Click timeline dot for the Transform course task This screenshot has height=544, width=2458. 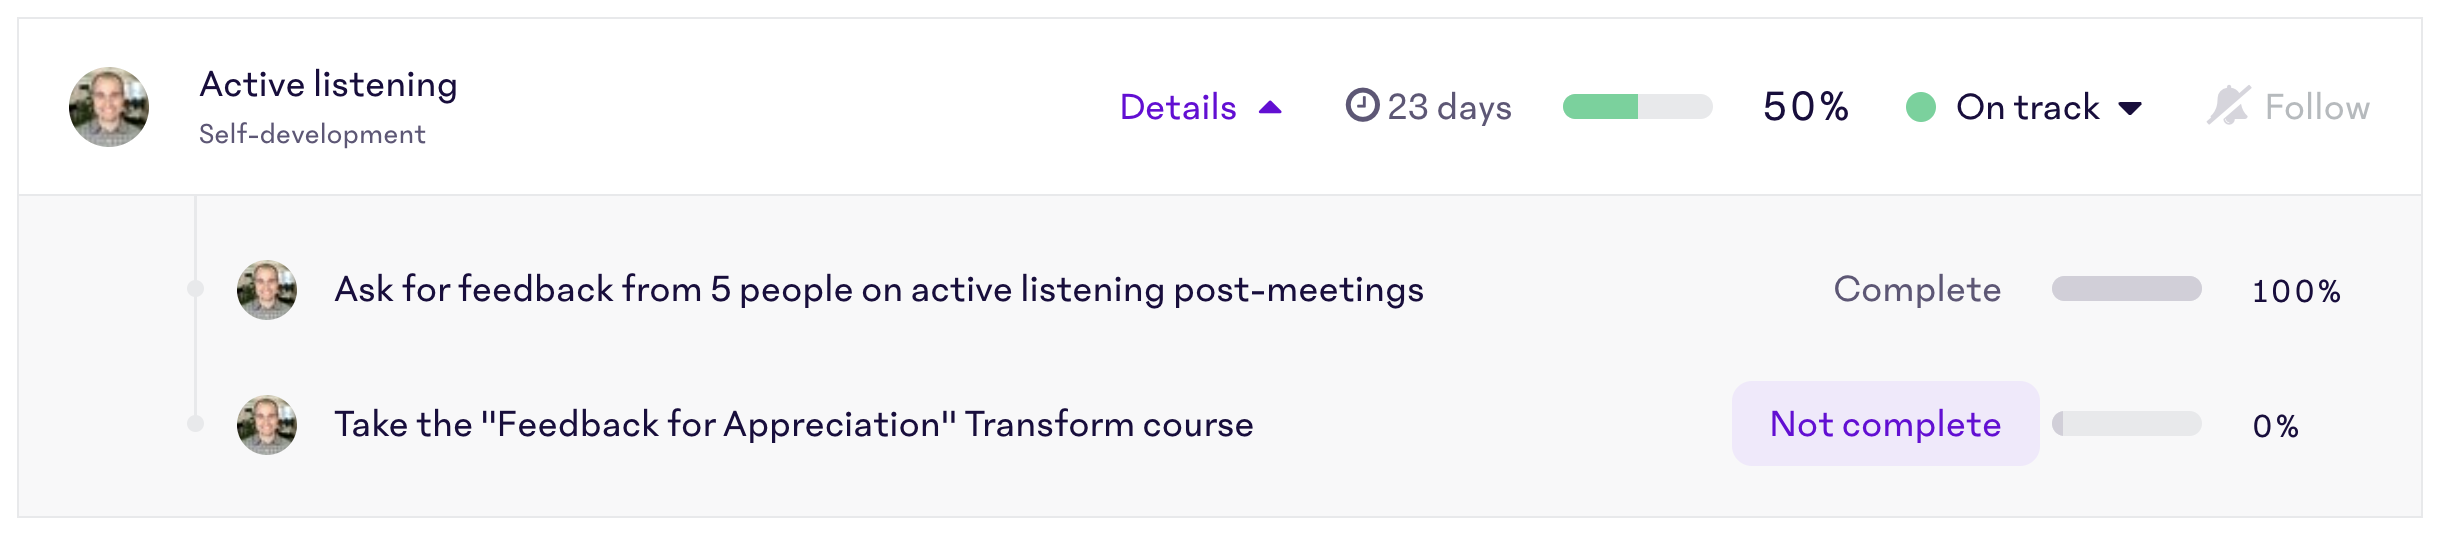196,424
